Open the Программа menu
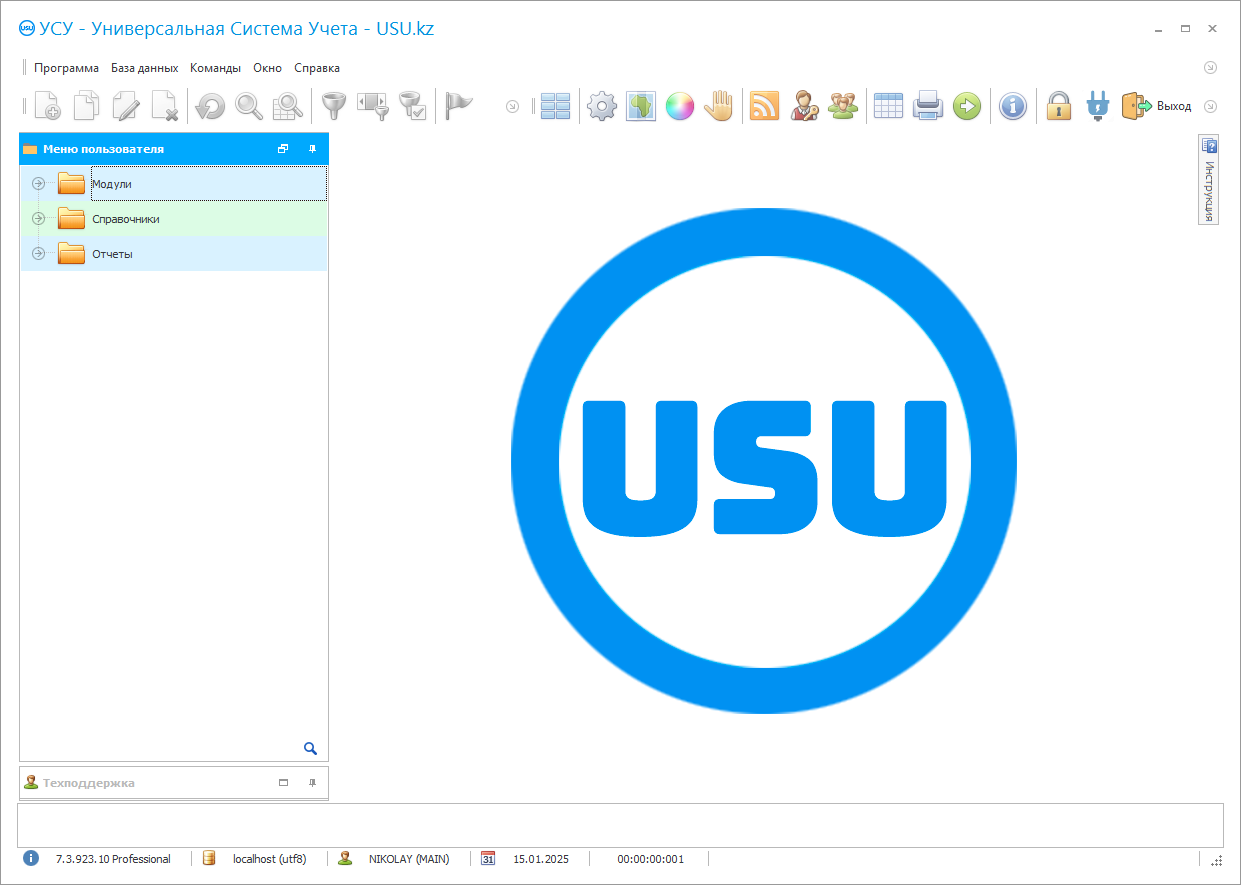The image size is (1241, 885). click(66, 68)
